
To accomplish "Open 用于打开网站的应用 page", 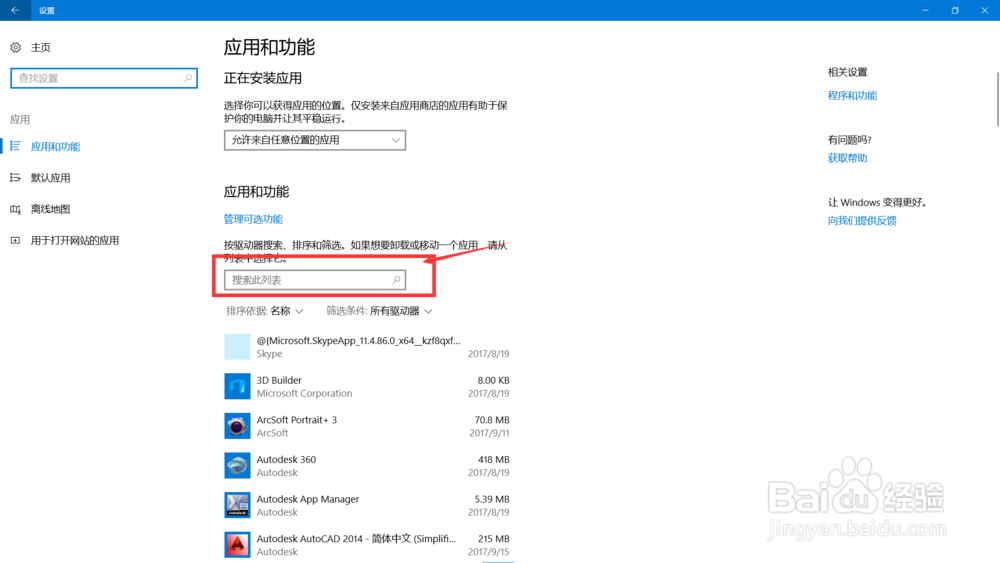I will 75,240.
